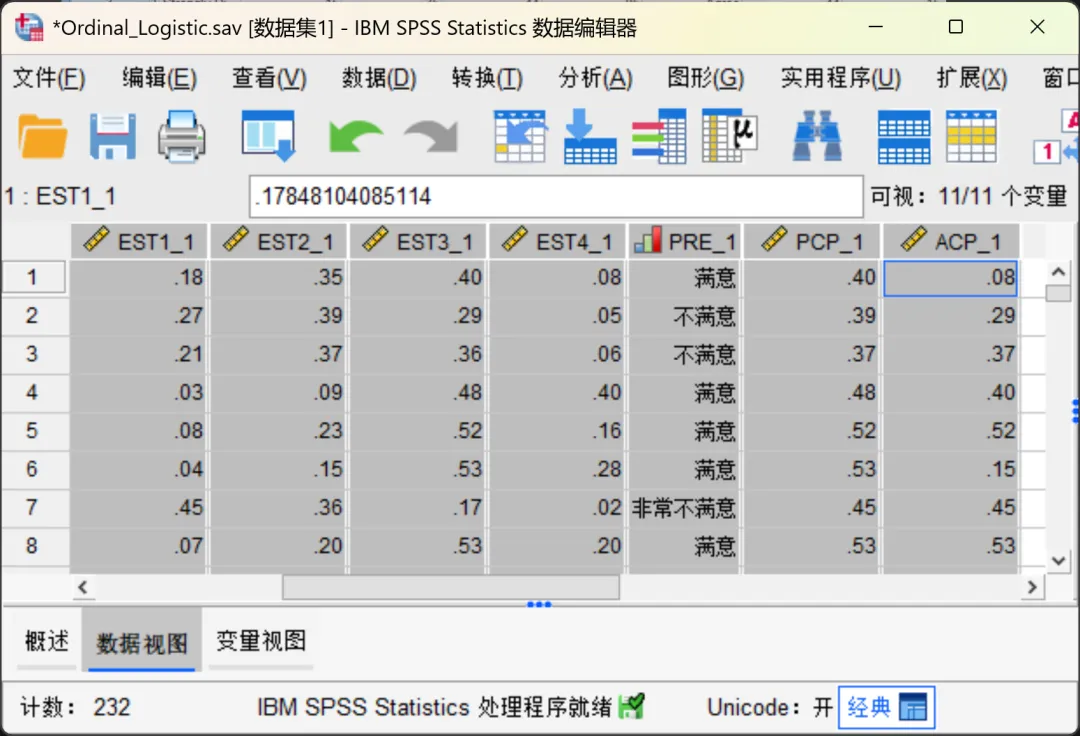This screenshot has height=736, width=1080.
Task: Minimize the SPSS window
Action: (x=875, y=27)
